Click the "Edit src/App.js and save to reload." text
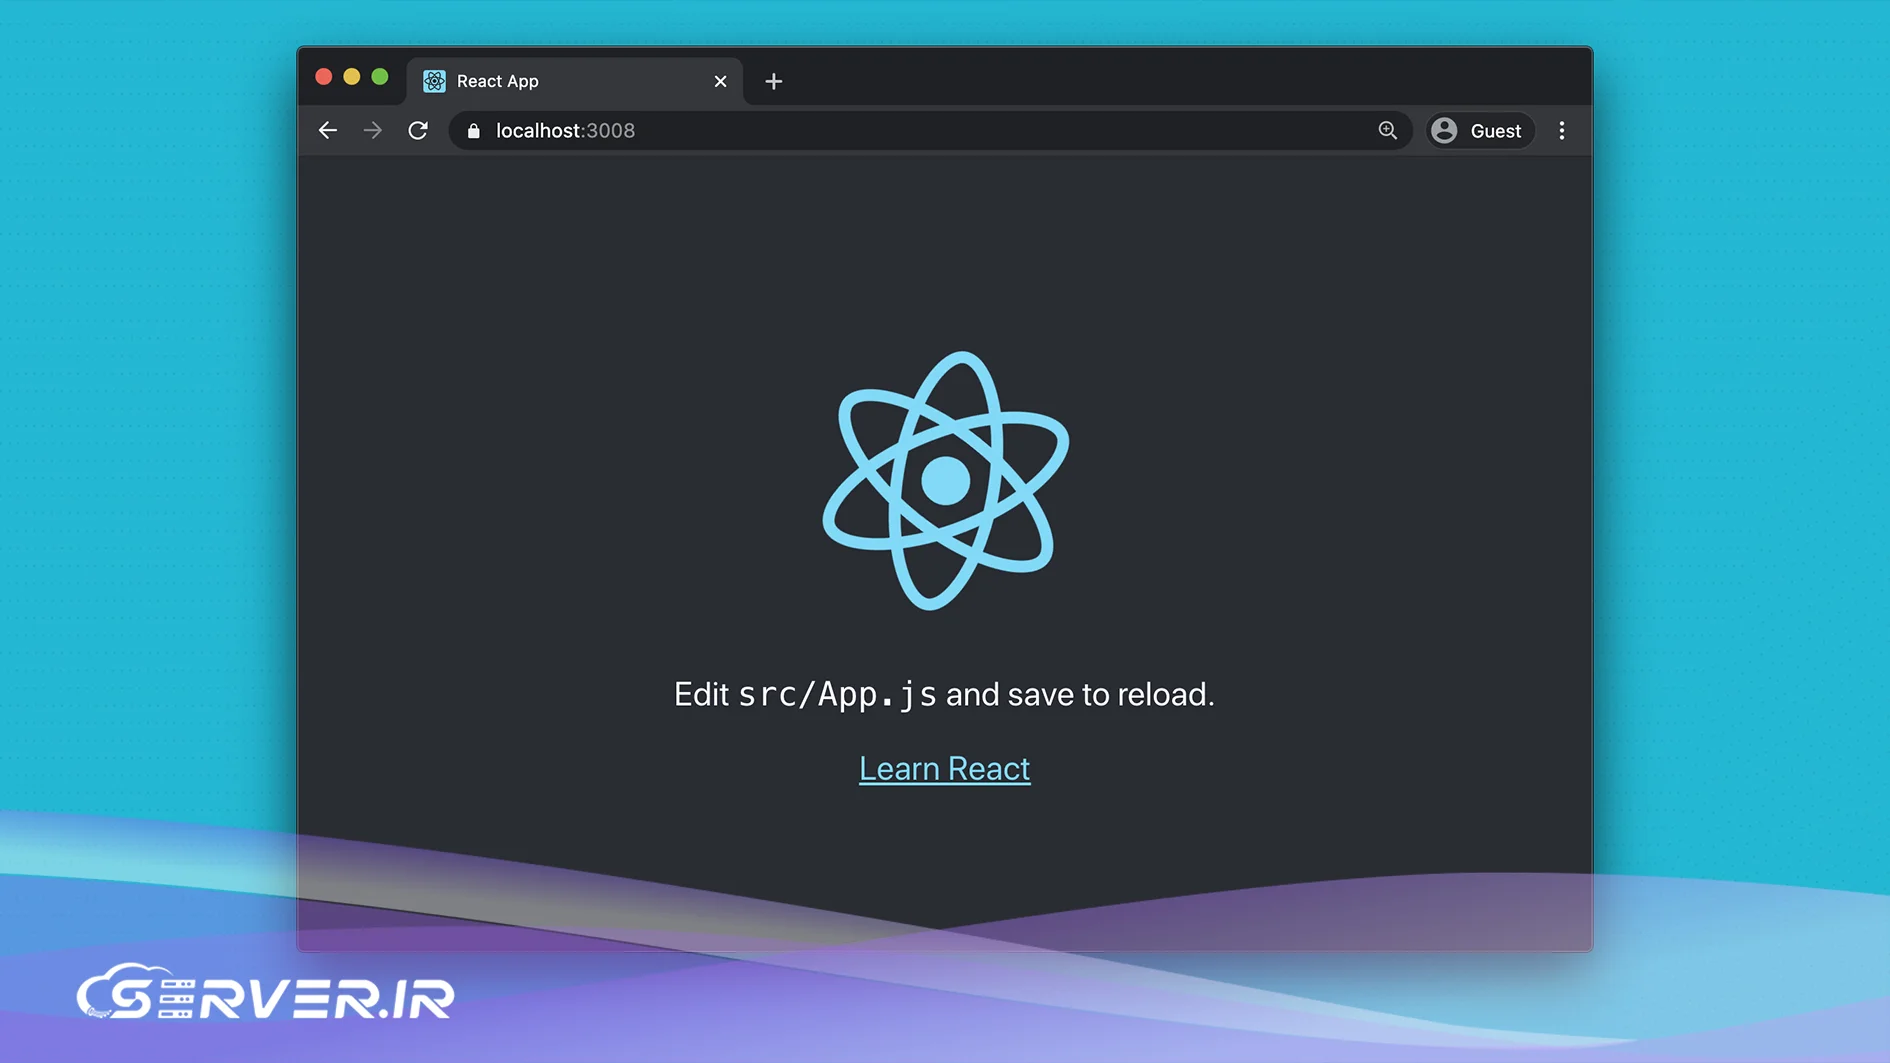 coord(944,694)
